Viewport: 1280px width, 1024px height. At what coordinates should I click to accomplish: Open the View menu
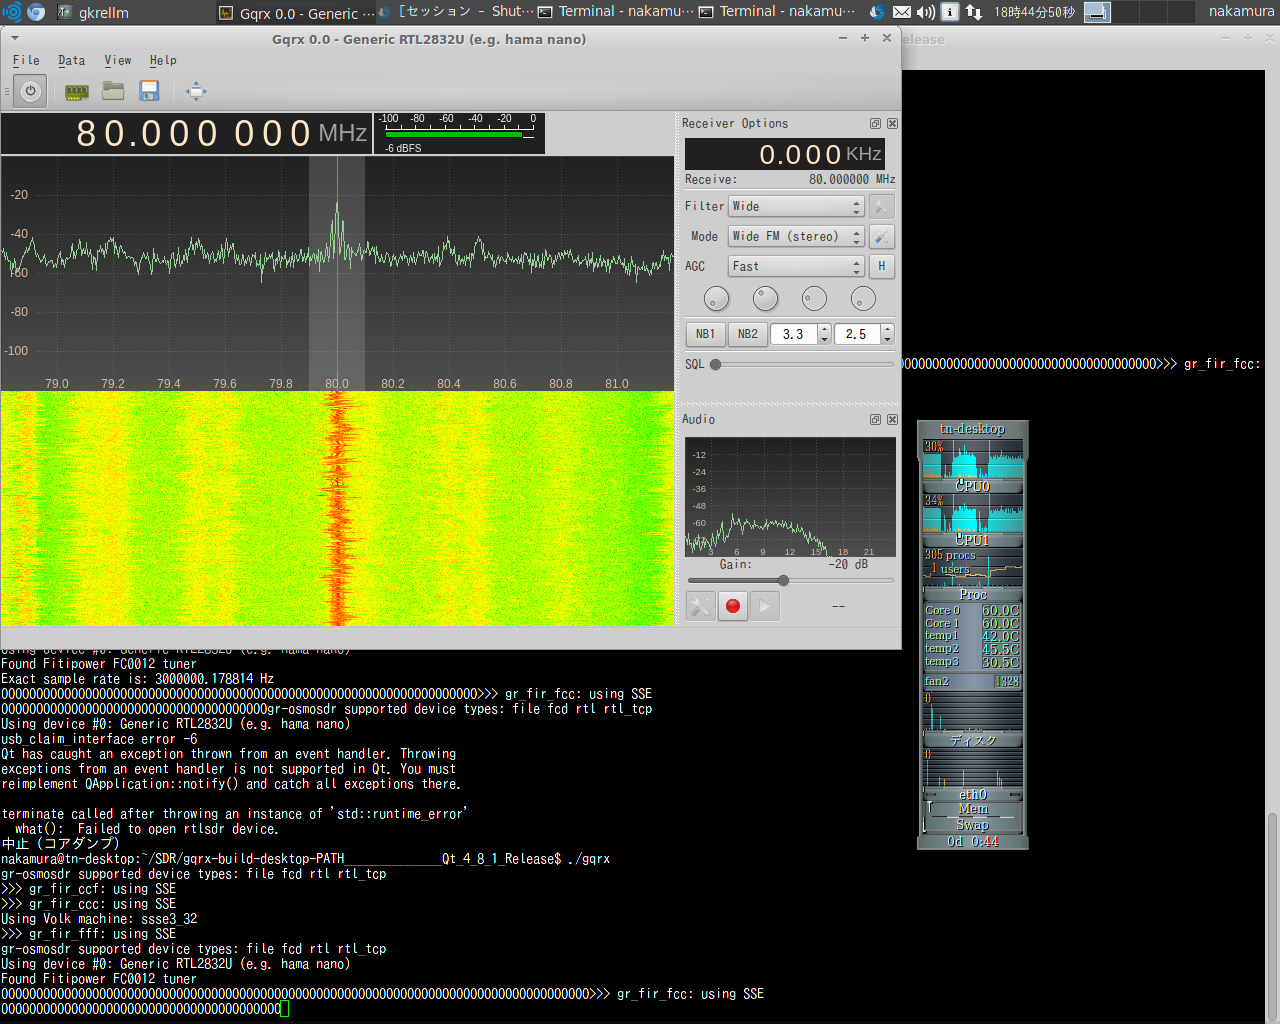(x=117, y=60)
